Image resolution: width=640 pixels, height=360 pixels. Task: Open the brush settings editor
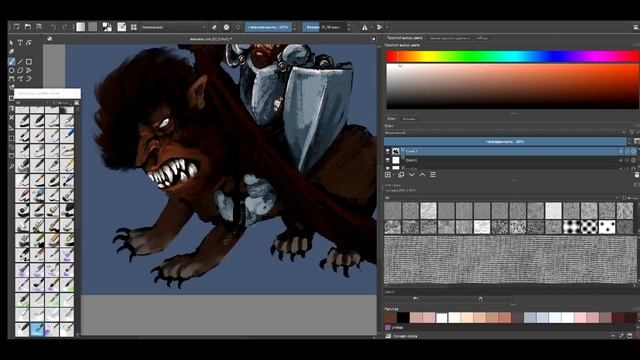pyautogui.click(x=122, y=27)
